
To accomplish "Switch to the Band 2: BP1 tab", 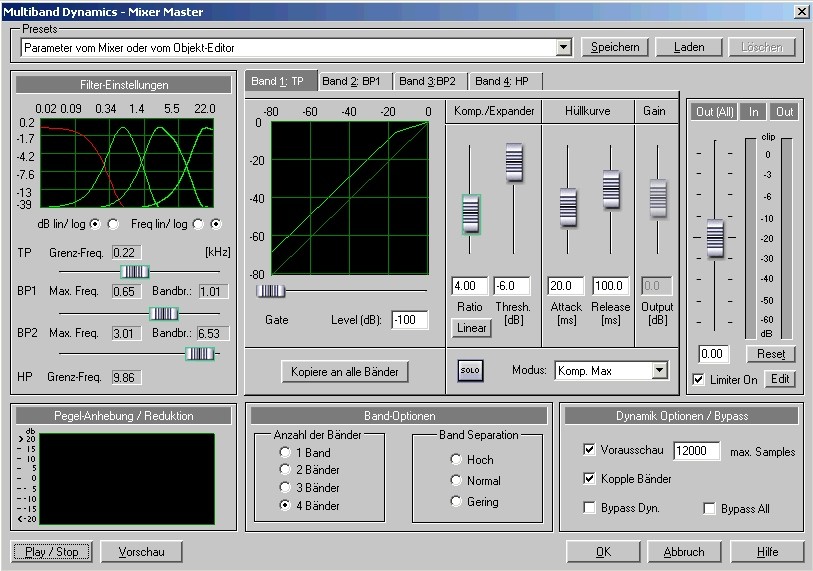I will (355, 81).
